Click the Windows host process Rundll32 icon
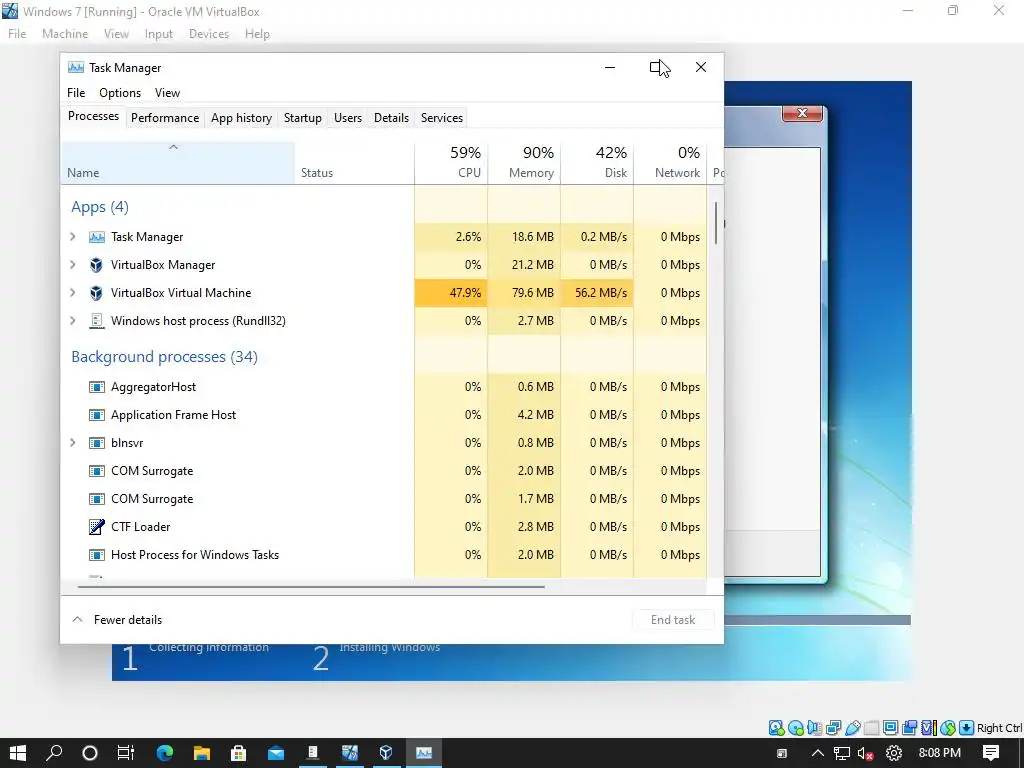Screen dimensions: 1024x768 [96, 321]
